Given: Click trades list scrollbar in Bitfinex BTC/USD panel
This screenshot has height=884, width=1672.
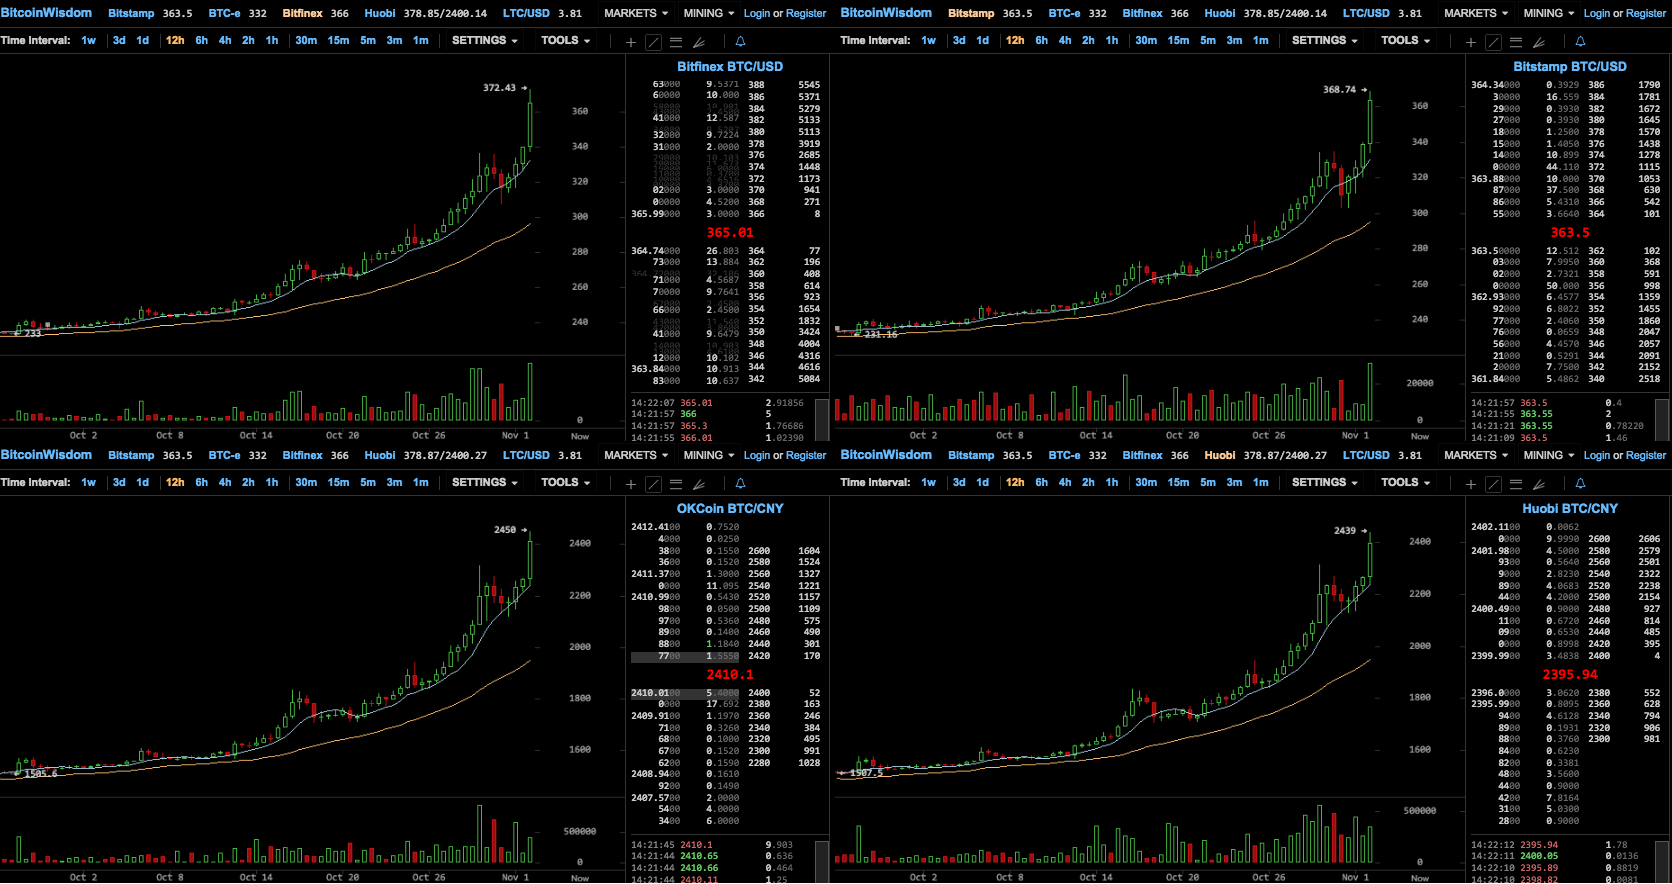Looking at the screenshot, I should (x=822, y=419).
